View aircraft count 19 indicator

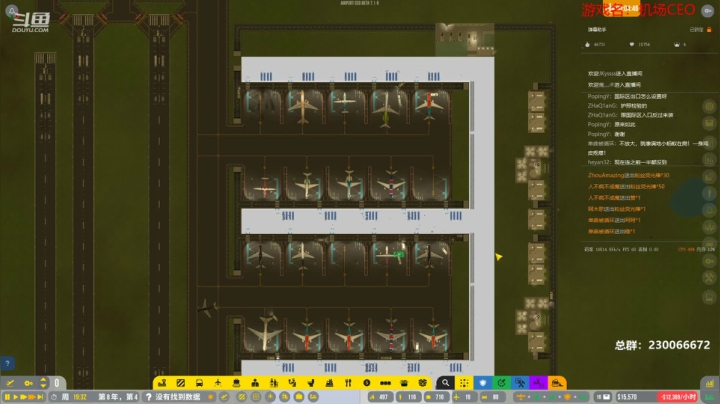point(464,397)
